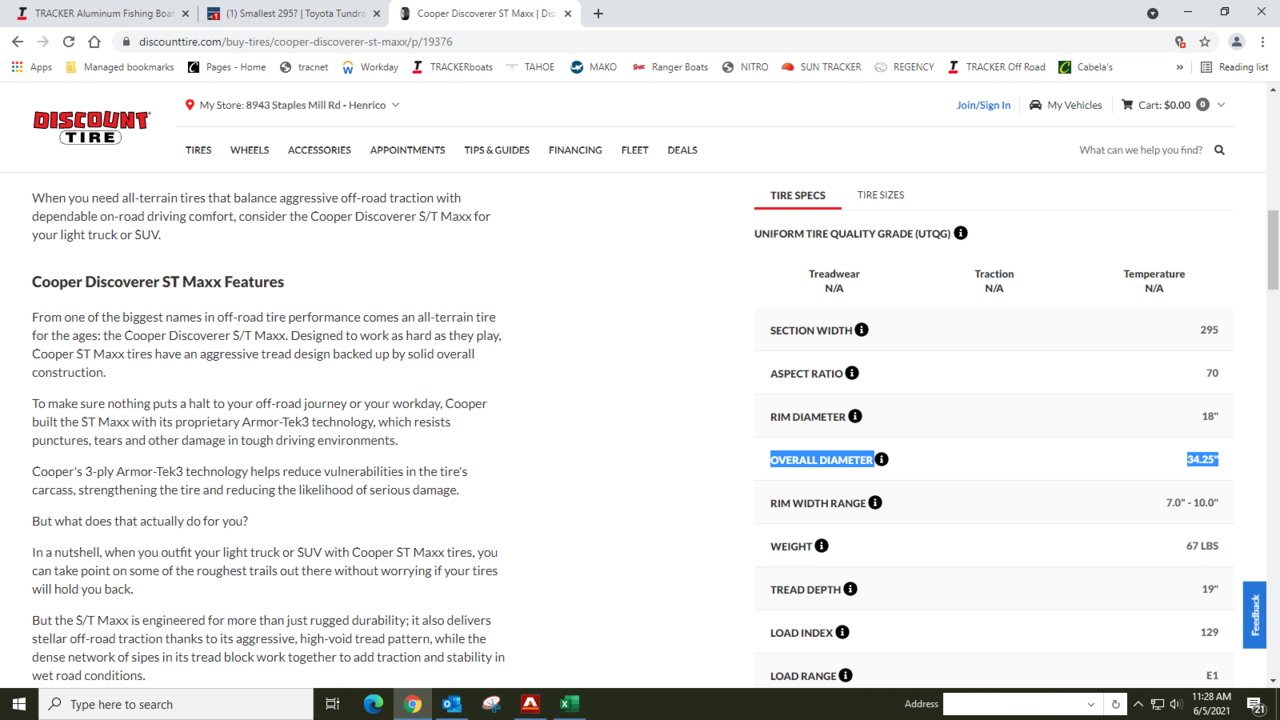This screenshot has height=720, width=1280.
Task: Open Outlook from taskbar
Action: [451, 704]
